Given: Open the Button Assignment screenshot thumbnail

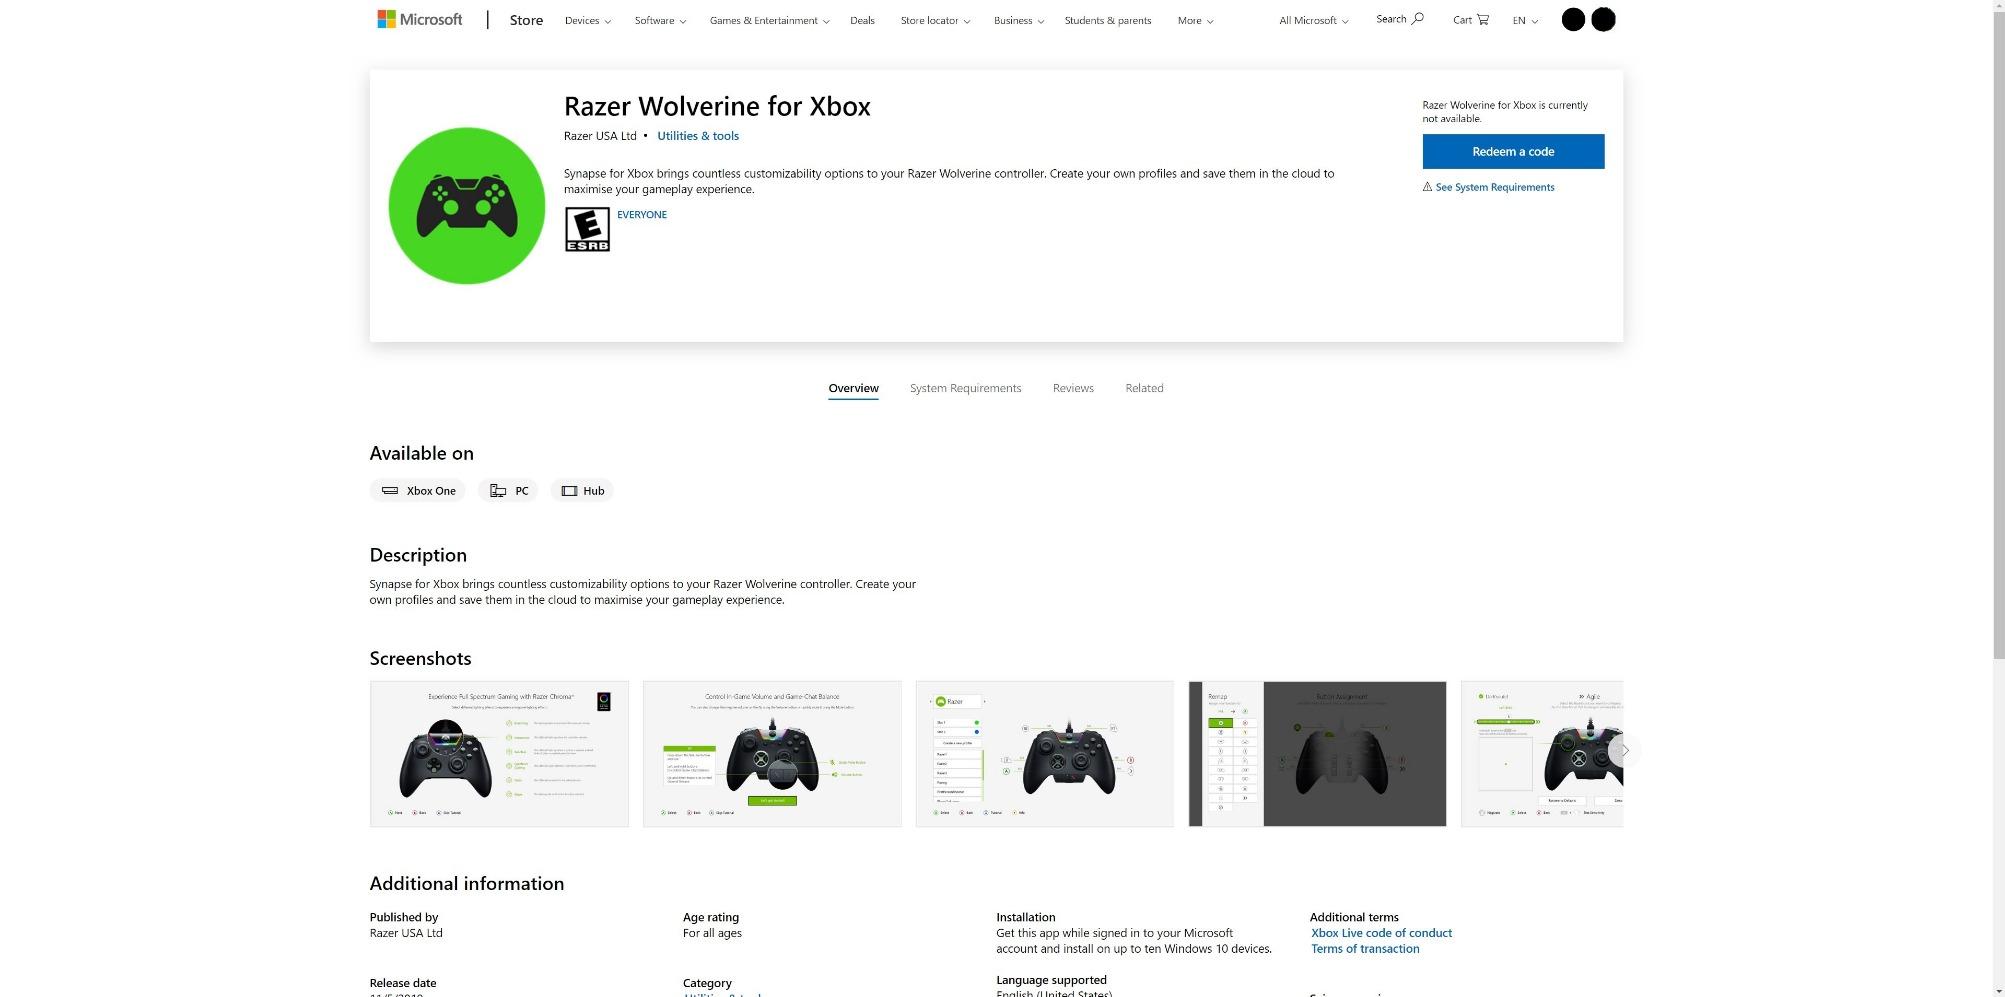Looking at the screenshot, I should tap(1317, 754).
